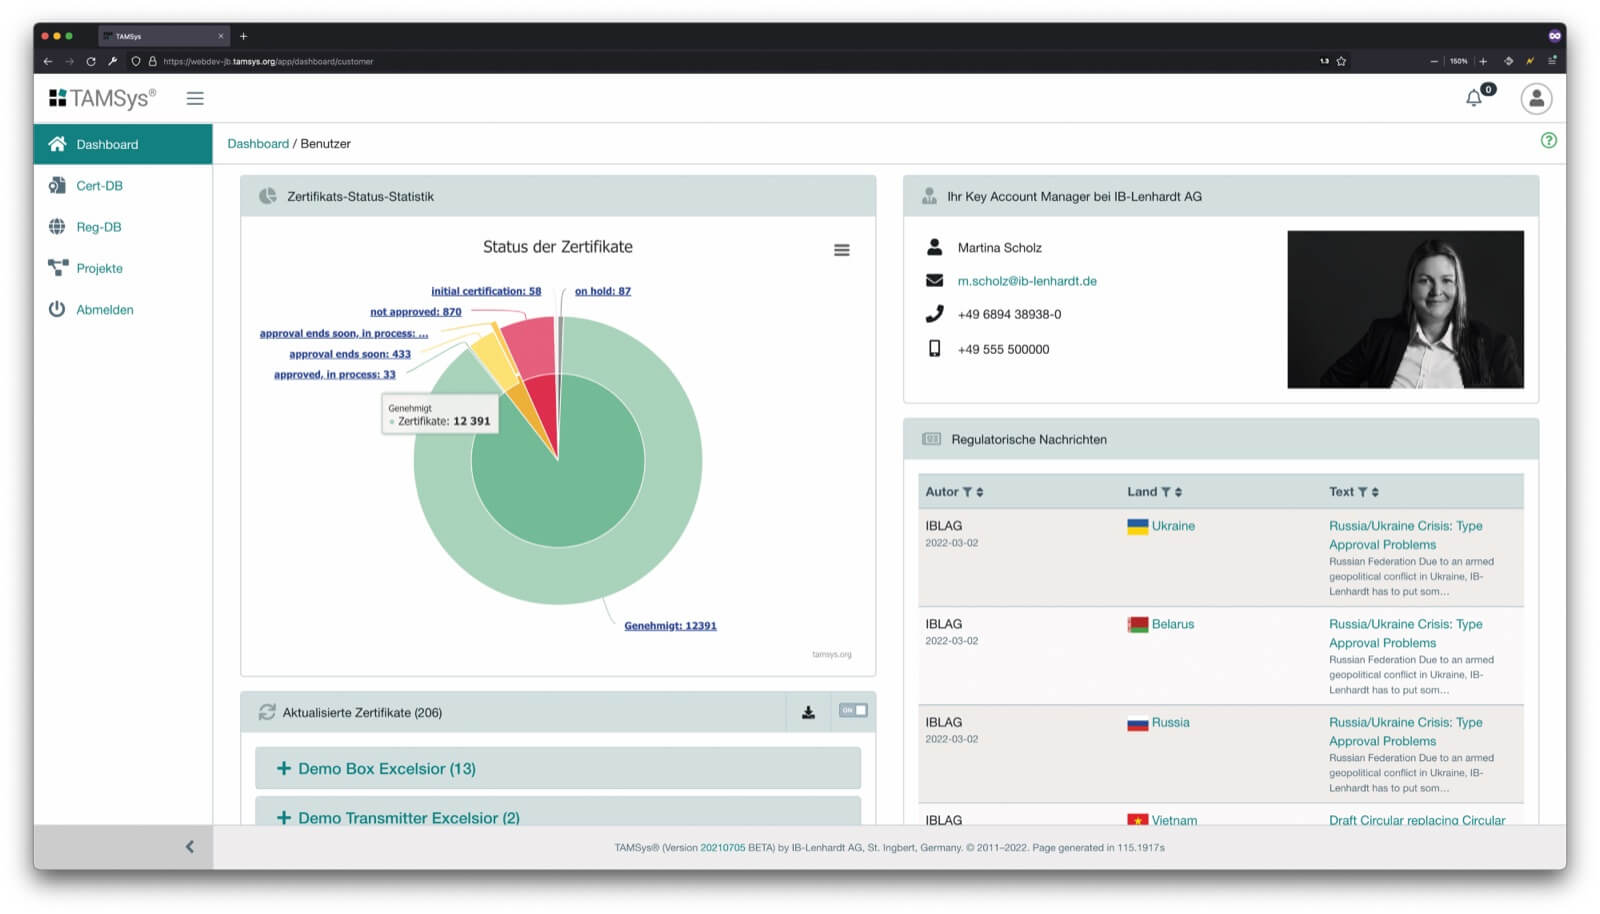1600x914 pixels.
Task: Click the Dashboard breadcrumb link
Action: [258, 144]
